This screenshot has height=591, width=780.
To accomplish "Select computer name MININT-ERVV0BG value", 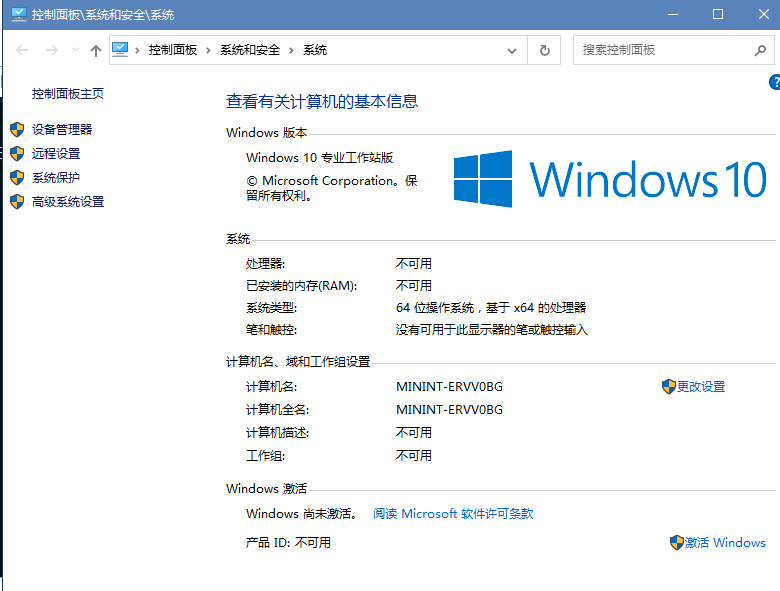I will click(x=449, y=387).
